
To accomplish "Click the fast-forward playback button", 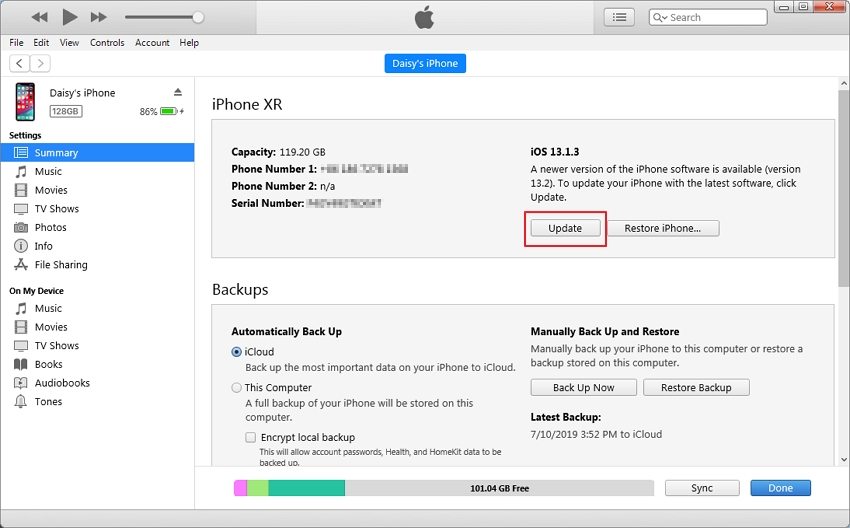I will [98, 17].
